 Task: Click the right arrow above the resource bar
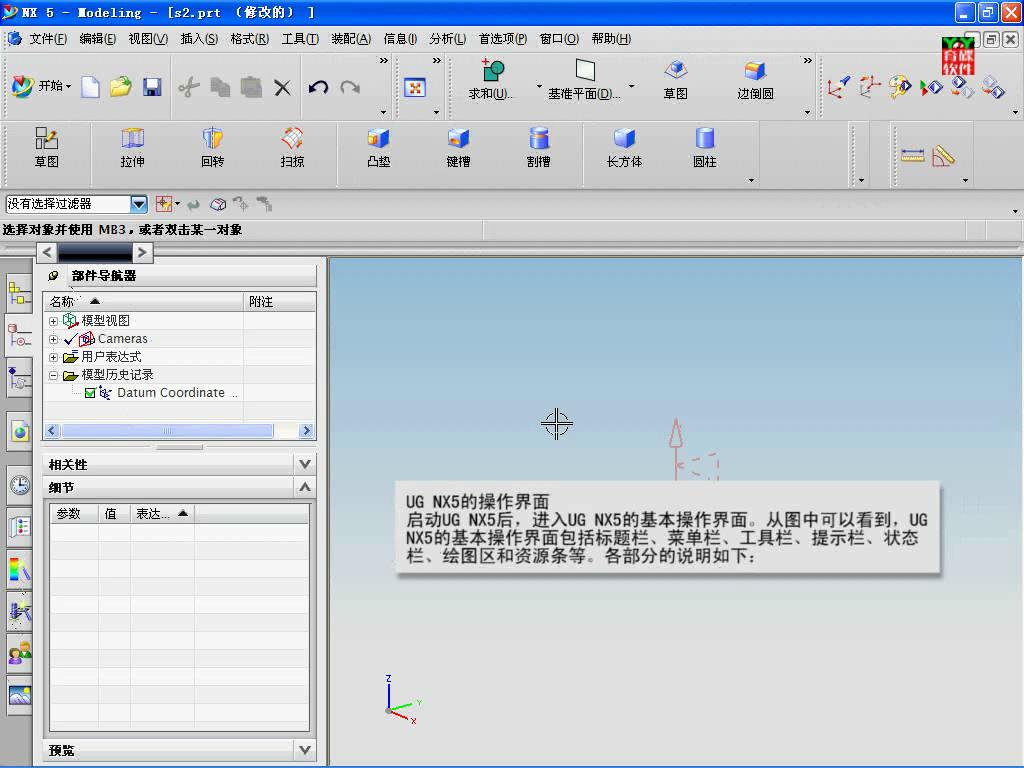click(x=142, y=252)
